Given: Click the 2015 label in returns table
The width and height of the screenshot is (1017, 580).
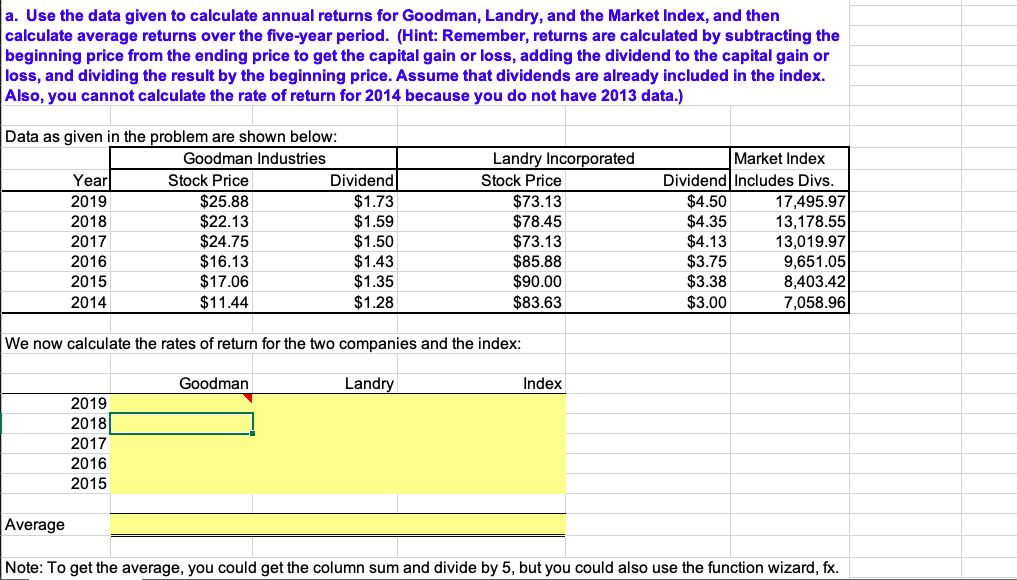Looking at the screenshot, I should click(89, 483).
